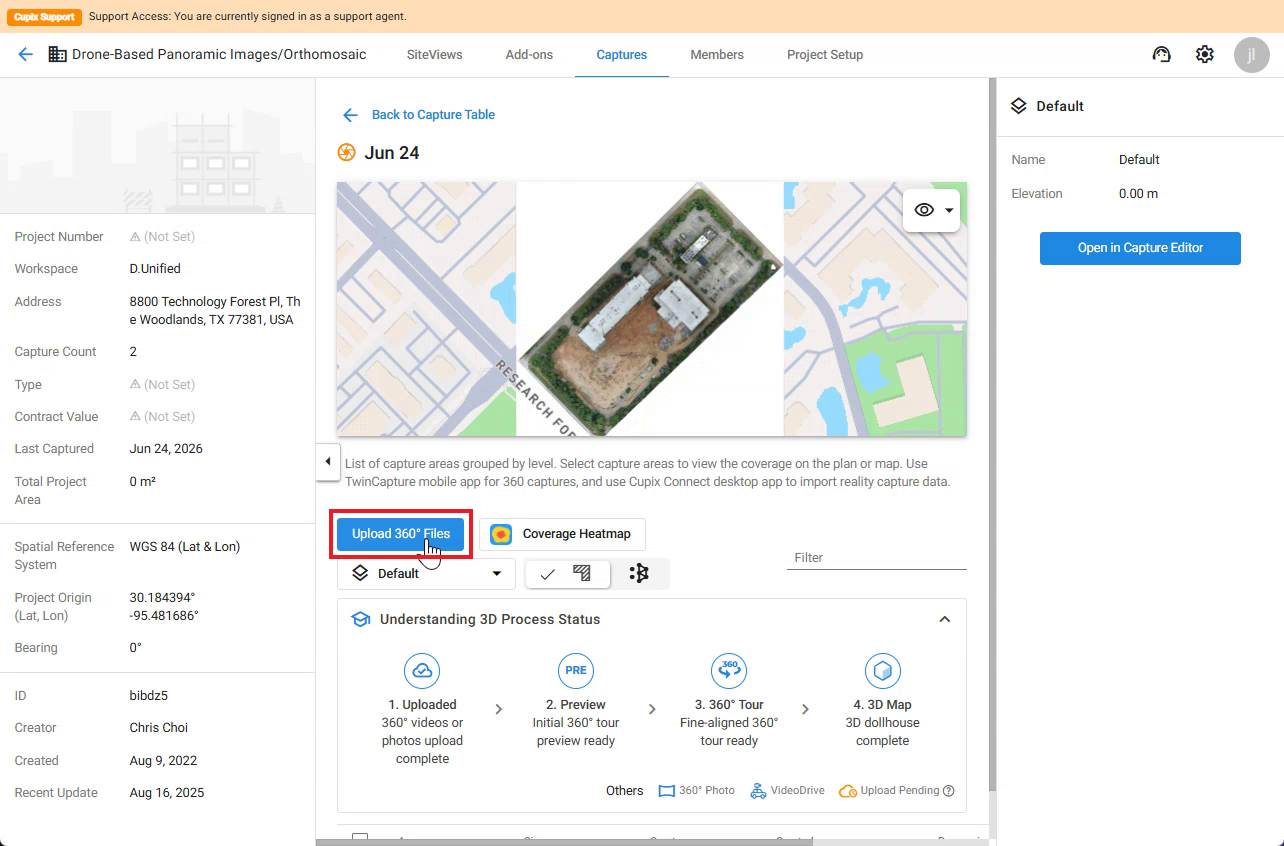Image resolution: width=1284 pixels, height=846 pixels.
Task: Open the Upload Pending help question mark
Action: [x=949, y=791]
